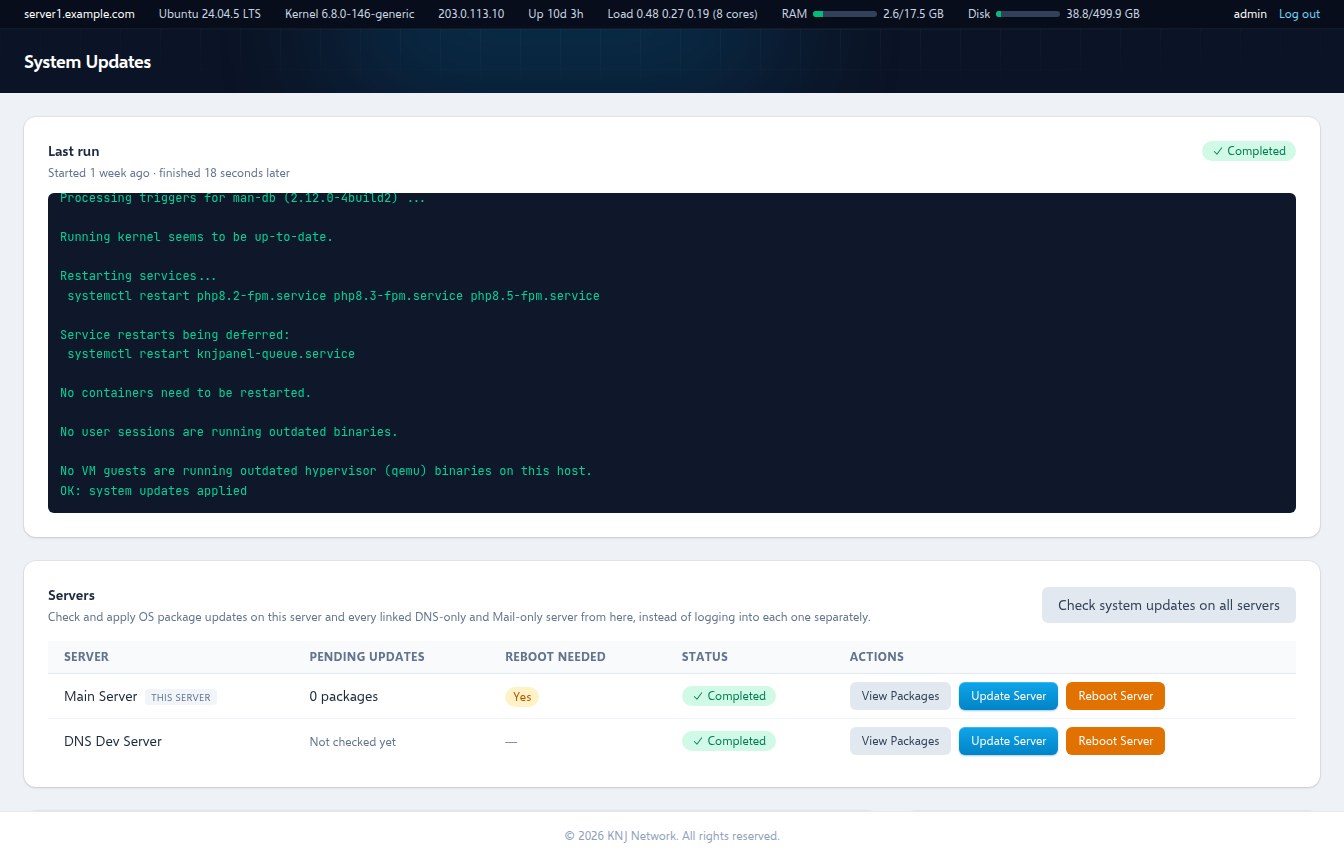Click the Last run heading

[74, 151]
